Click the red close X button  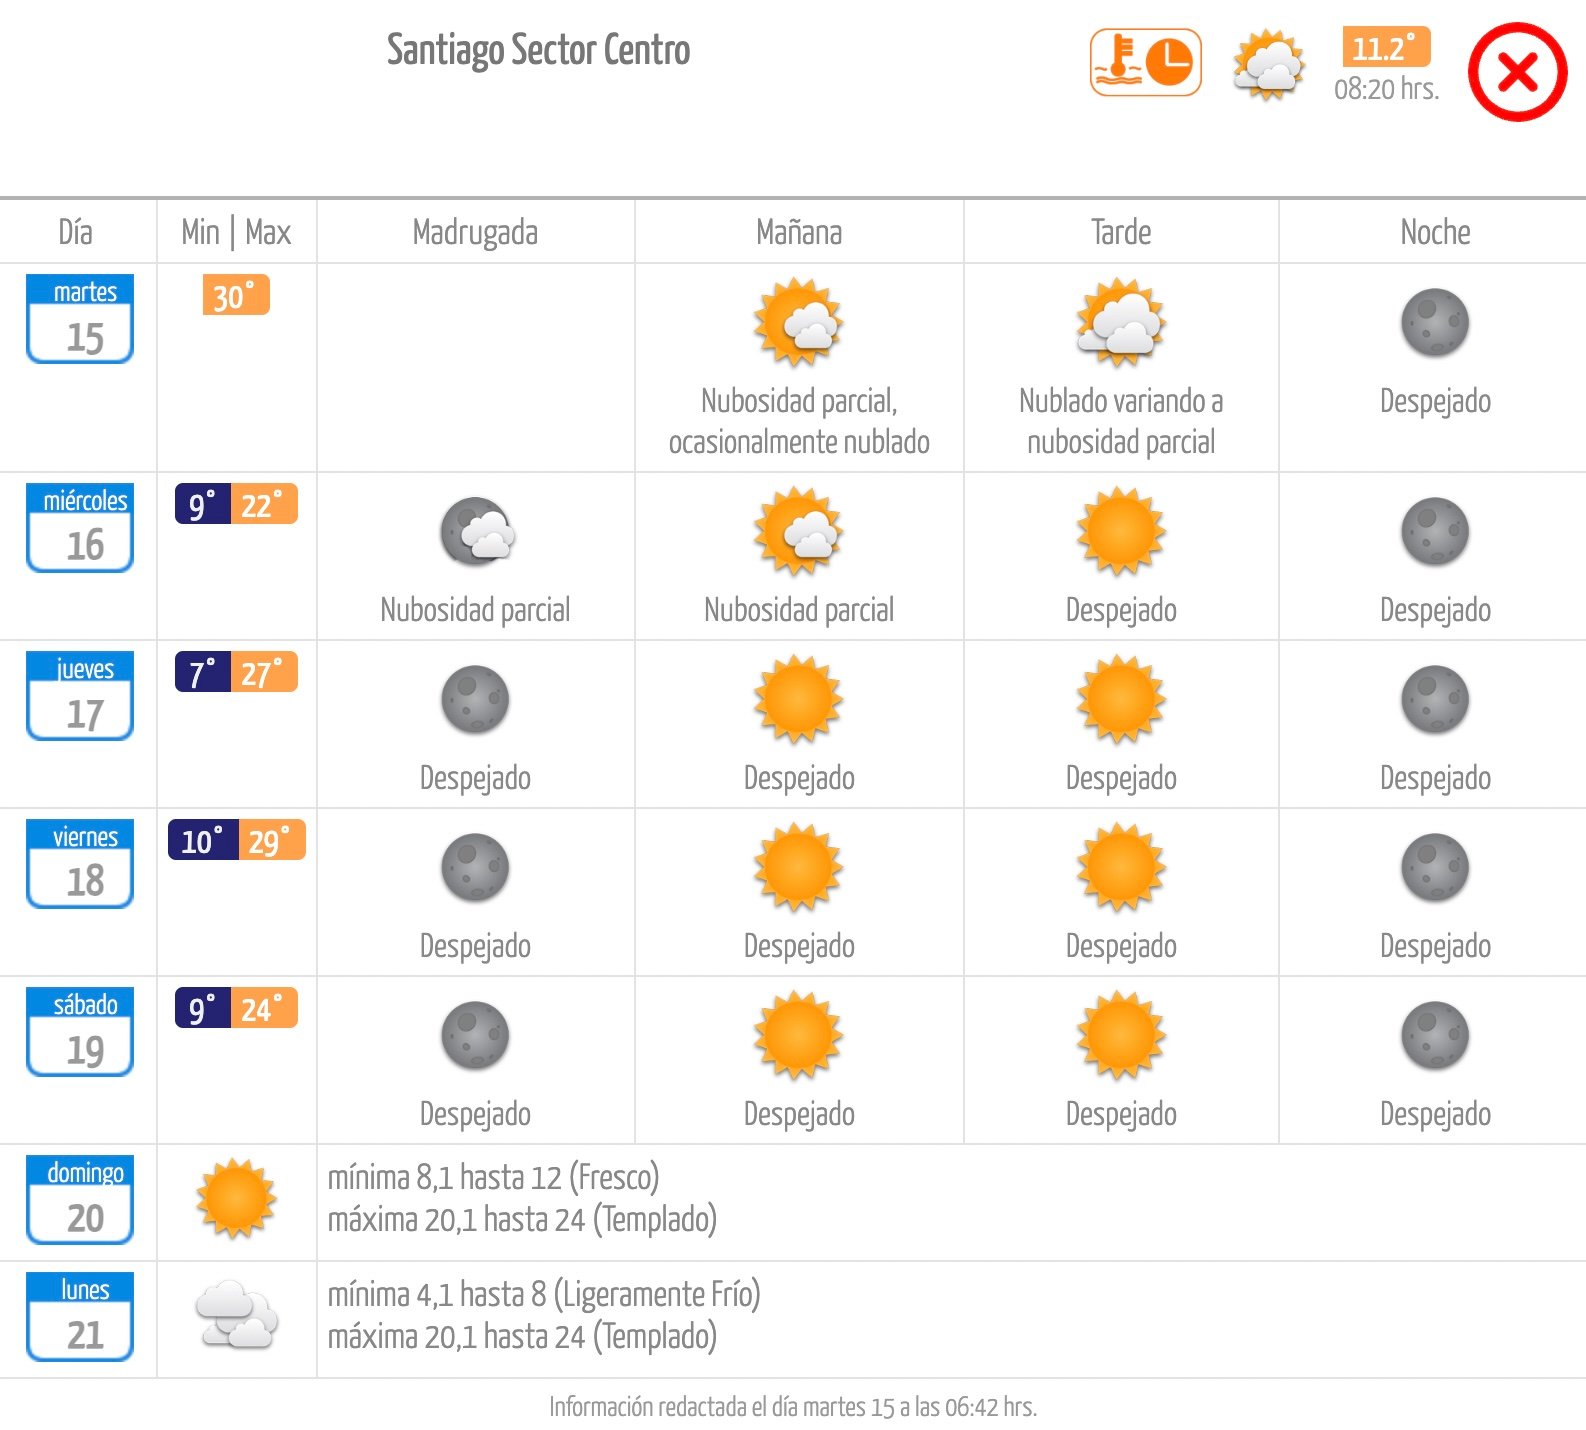click(1517, 72)
